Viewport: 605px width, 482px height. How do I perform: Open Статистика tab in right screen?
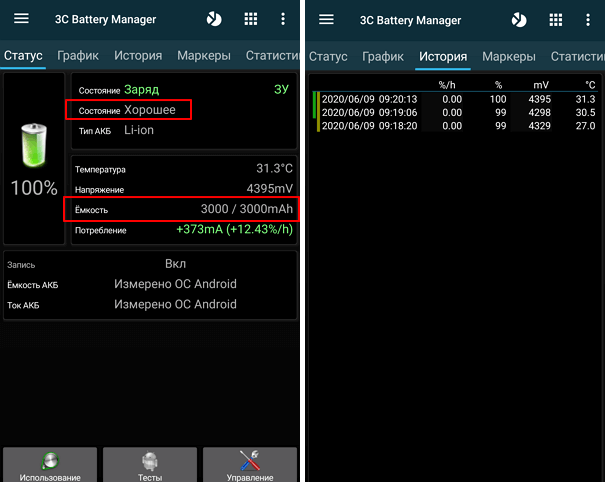coord(578,56)
